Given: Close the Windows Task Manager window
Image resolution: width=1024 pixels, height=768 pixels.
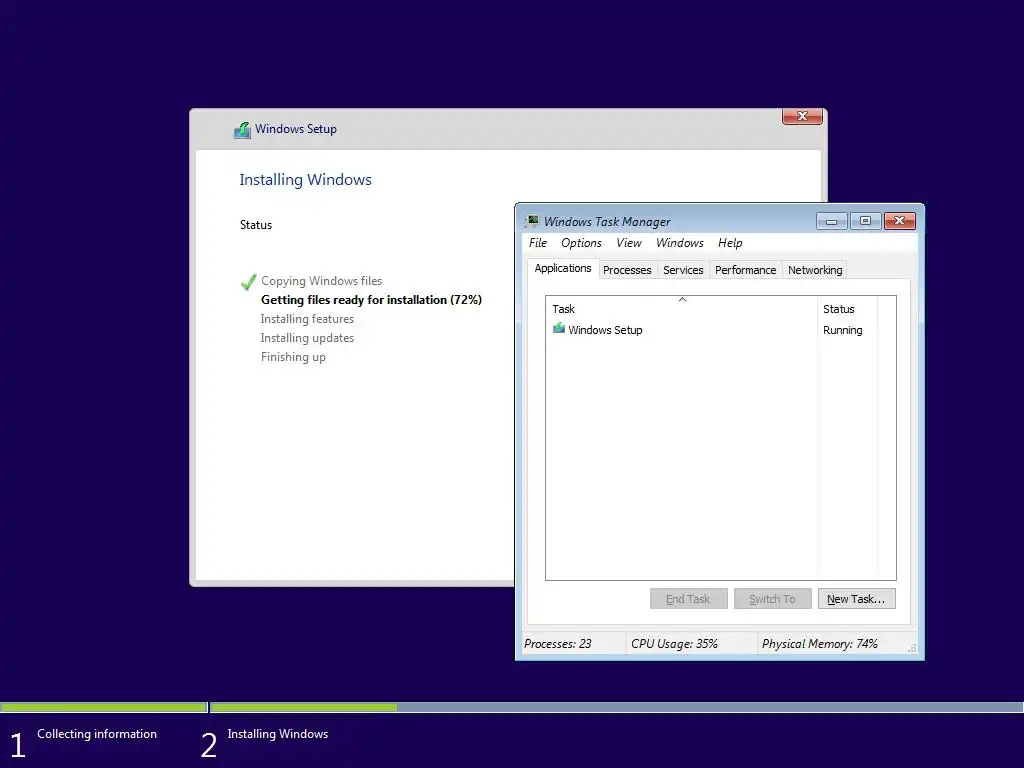Looking at the screenshot, I should (x=900, y=221).
